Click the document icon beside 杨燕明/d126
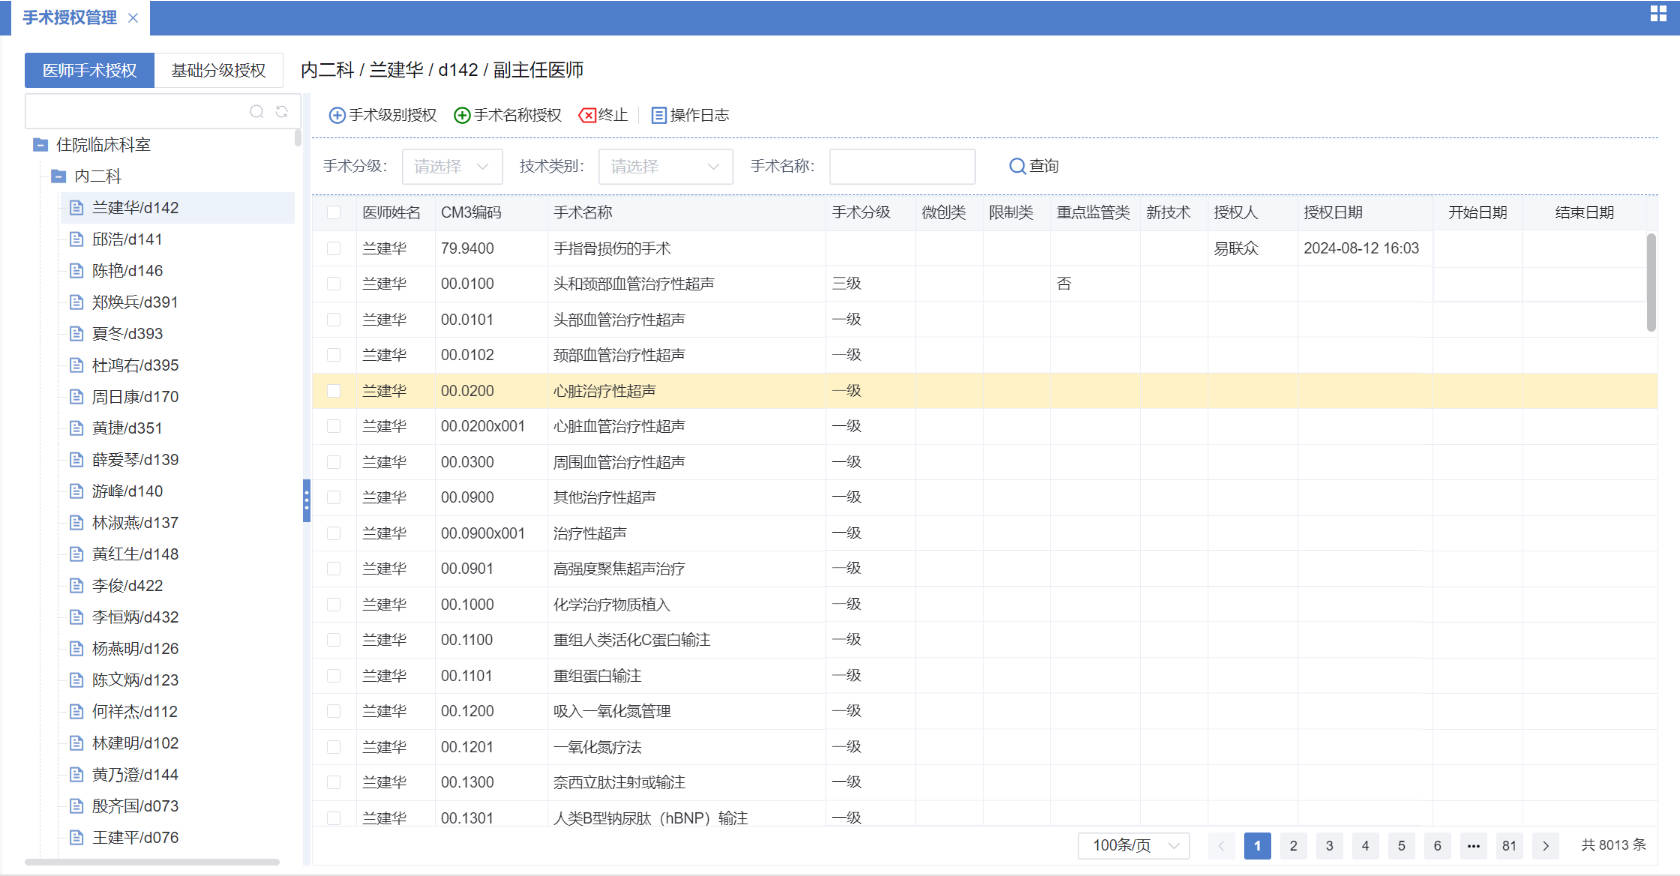The image size is (1680, 876). point(76,648)
